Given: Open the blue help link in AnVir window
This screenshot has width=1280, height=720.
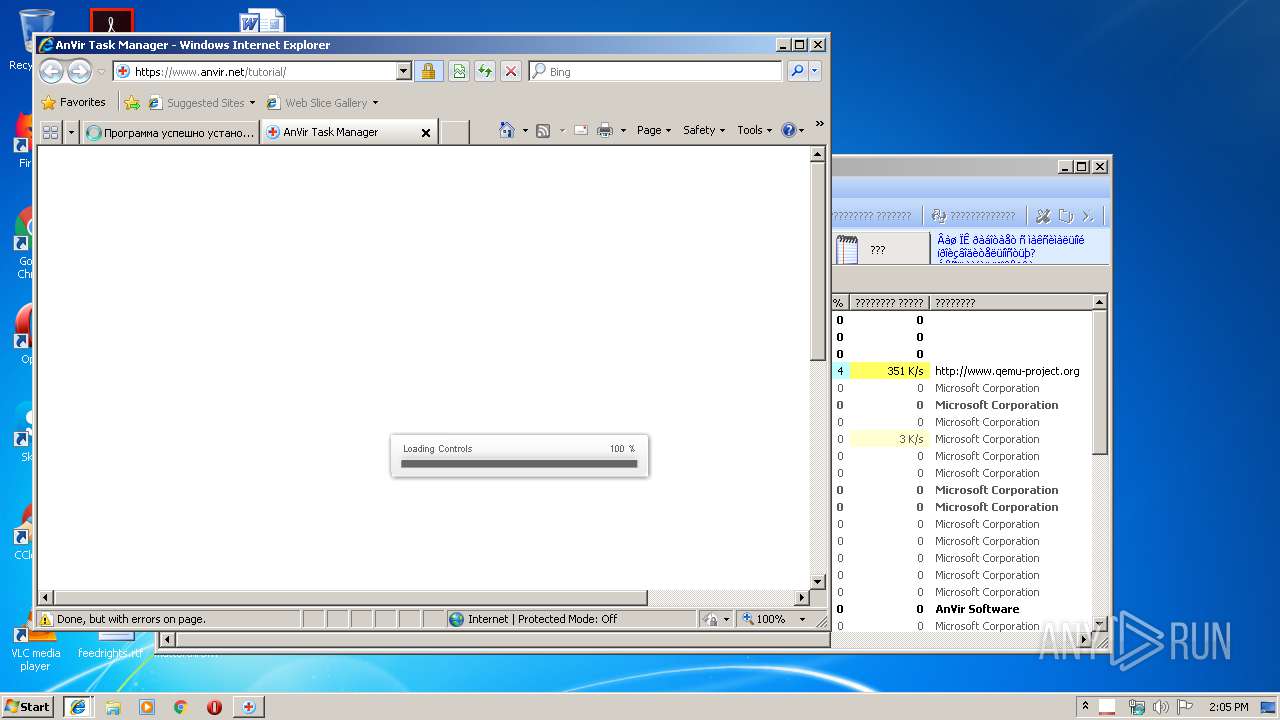Looking at the screenshot, I should tap(1010, 246).
